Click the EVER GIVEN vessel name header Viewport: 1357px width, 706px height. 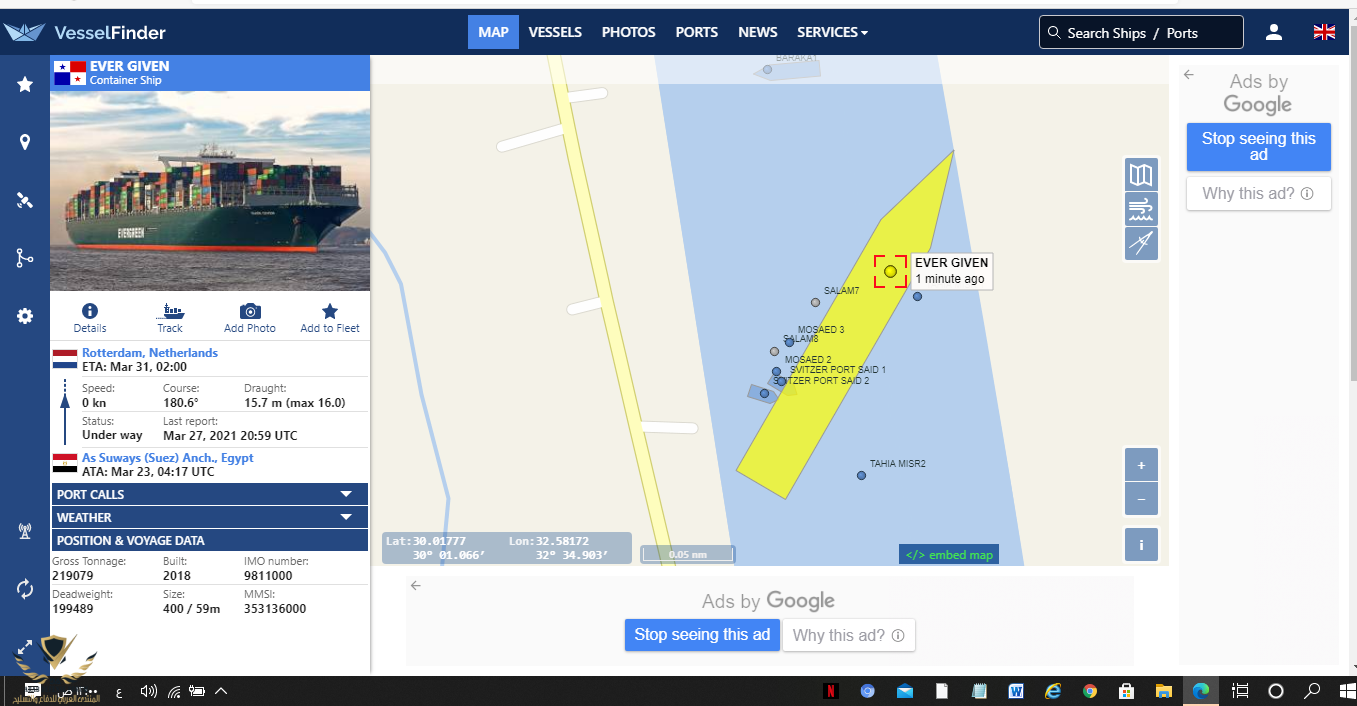tap(129, 66)
